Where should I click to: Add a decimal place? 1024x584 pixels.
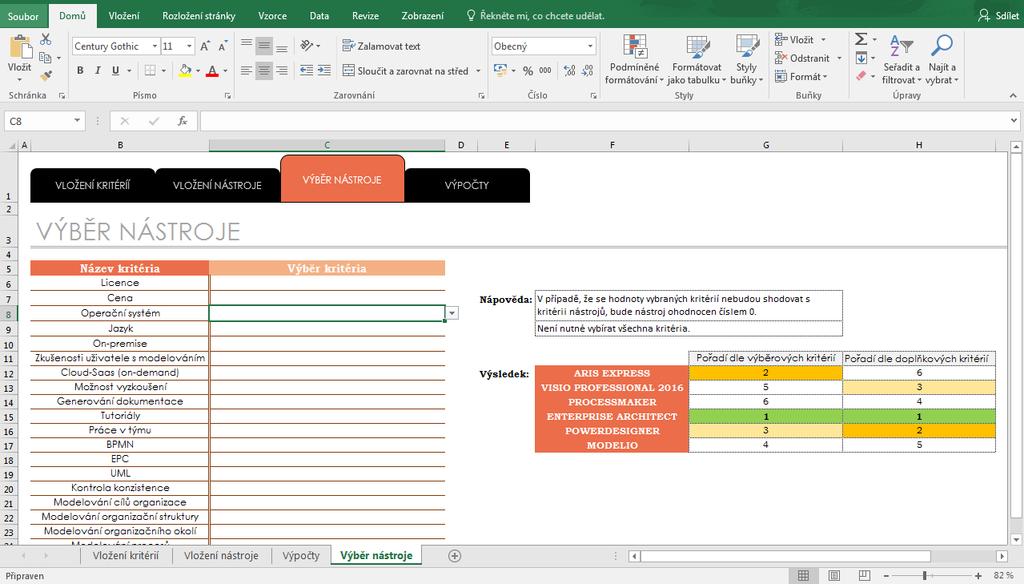(569, 71)
